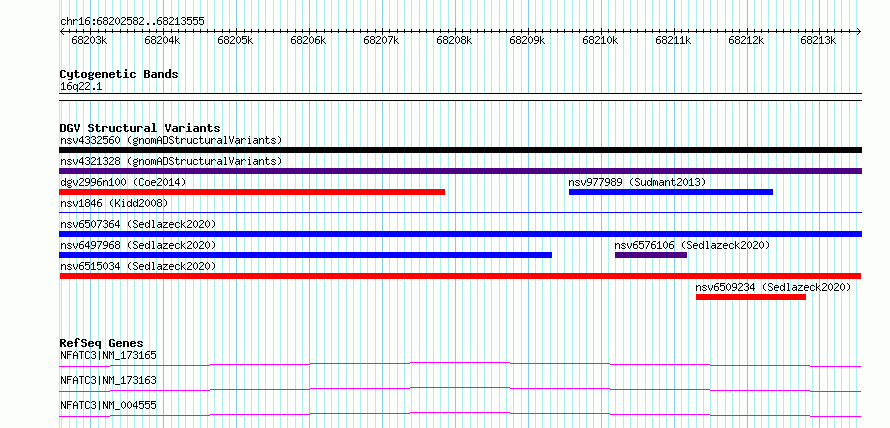Click the red dgv2996n100 variant bar
The image size is (890, 428).
[x=252, y=192]
